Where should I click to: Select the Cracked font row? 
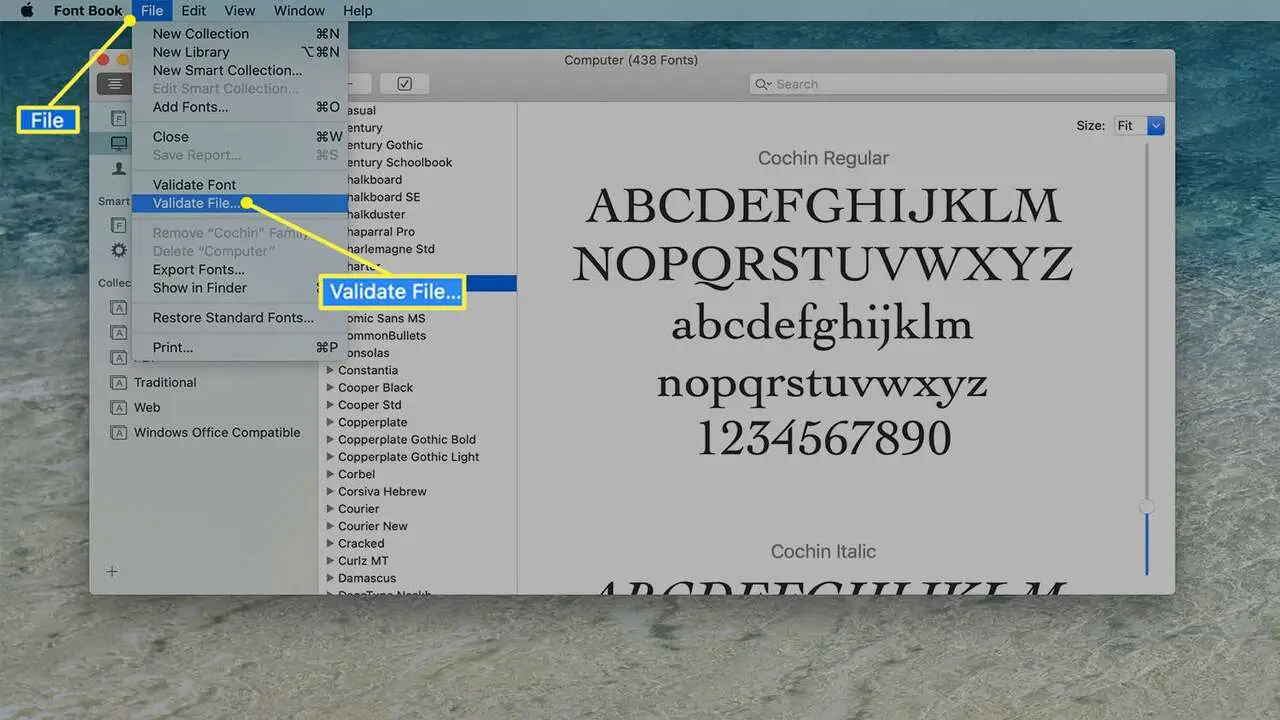418,543
